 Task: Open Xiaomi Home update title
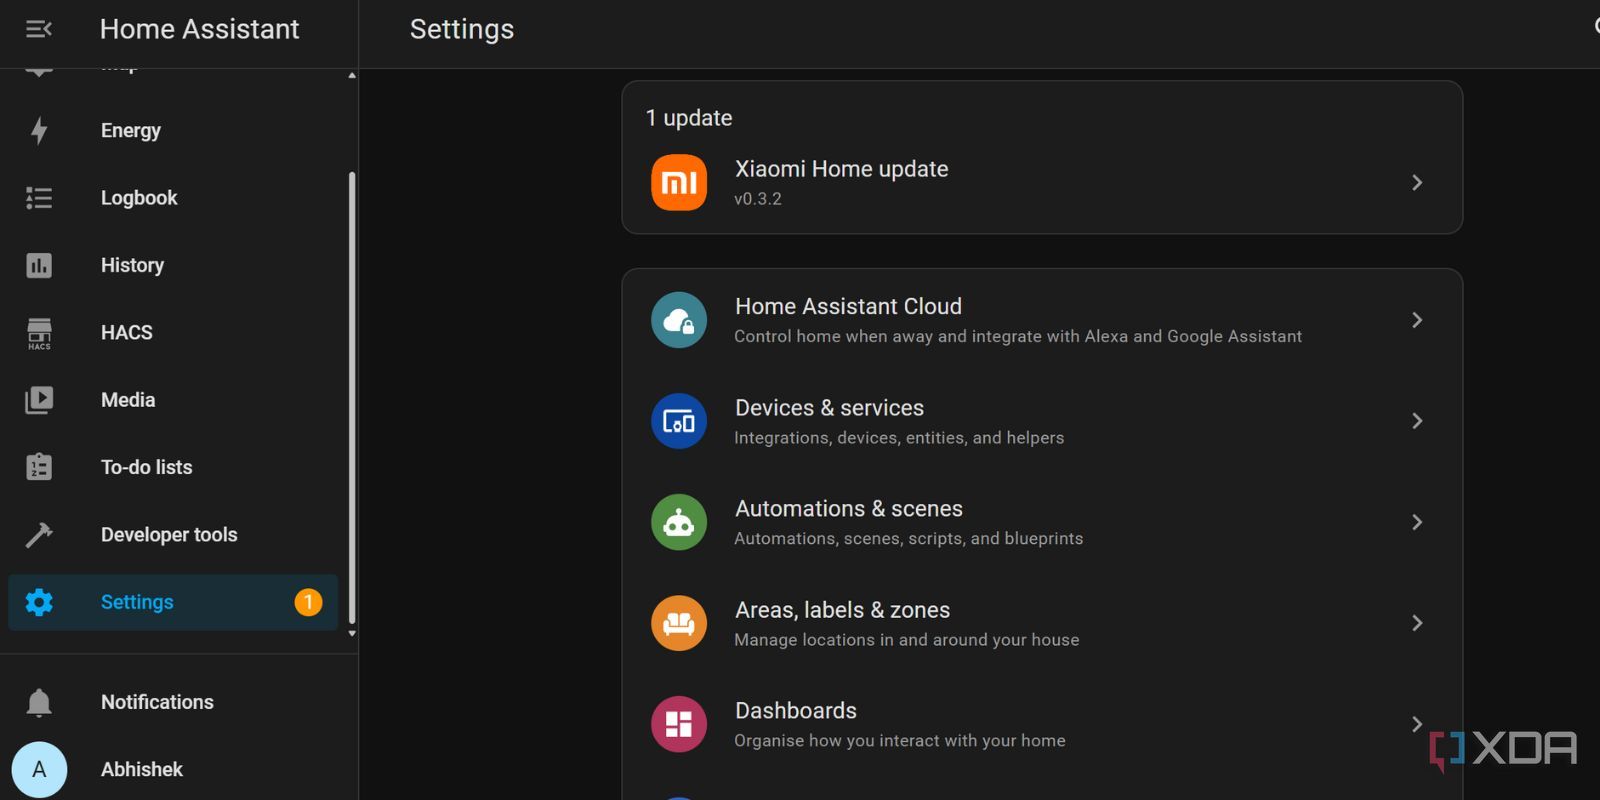[x=841, y=169]
